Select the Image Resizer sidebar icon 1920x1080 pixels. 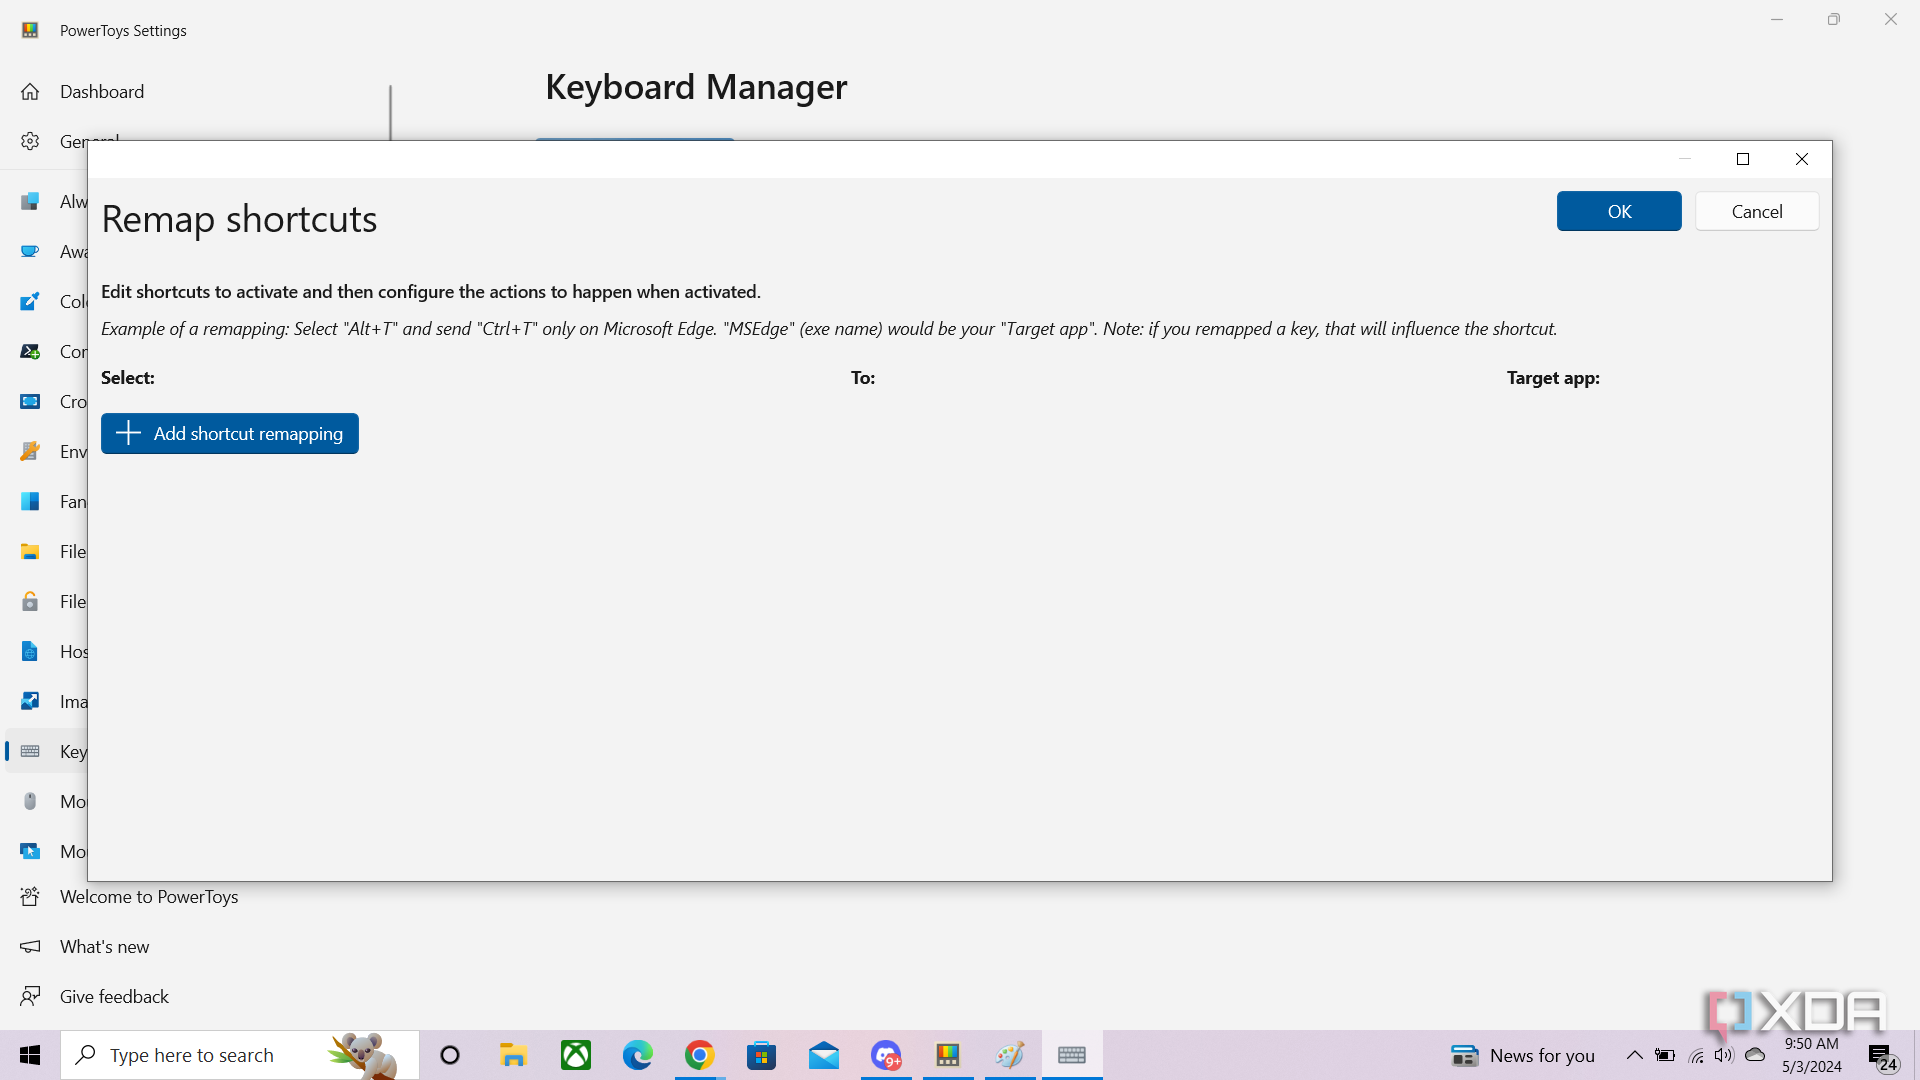click(30, 701)
